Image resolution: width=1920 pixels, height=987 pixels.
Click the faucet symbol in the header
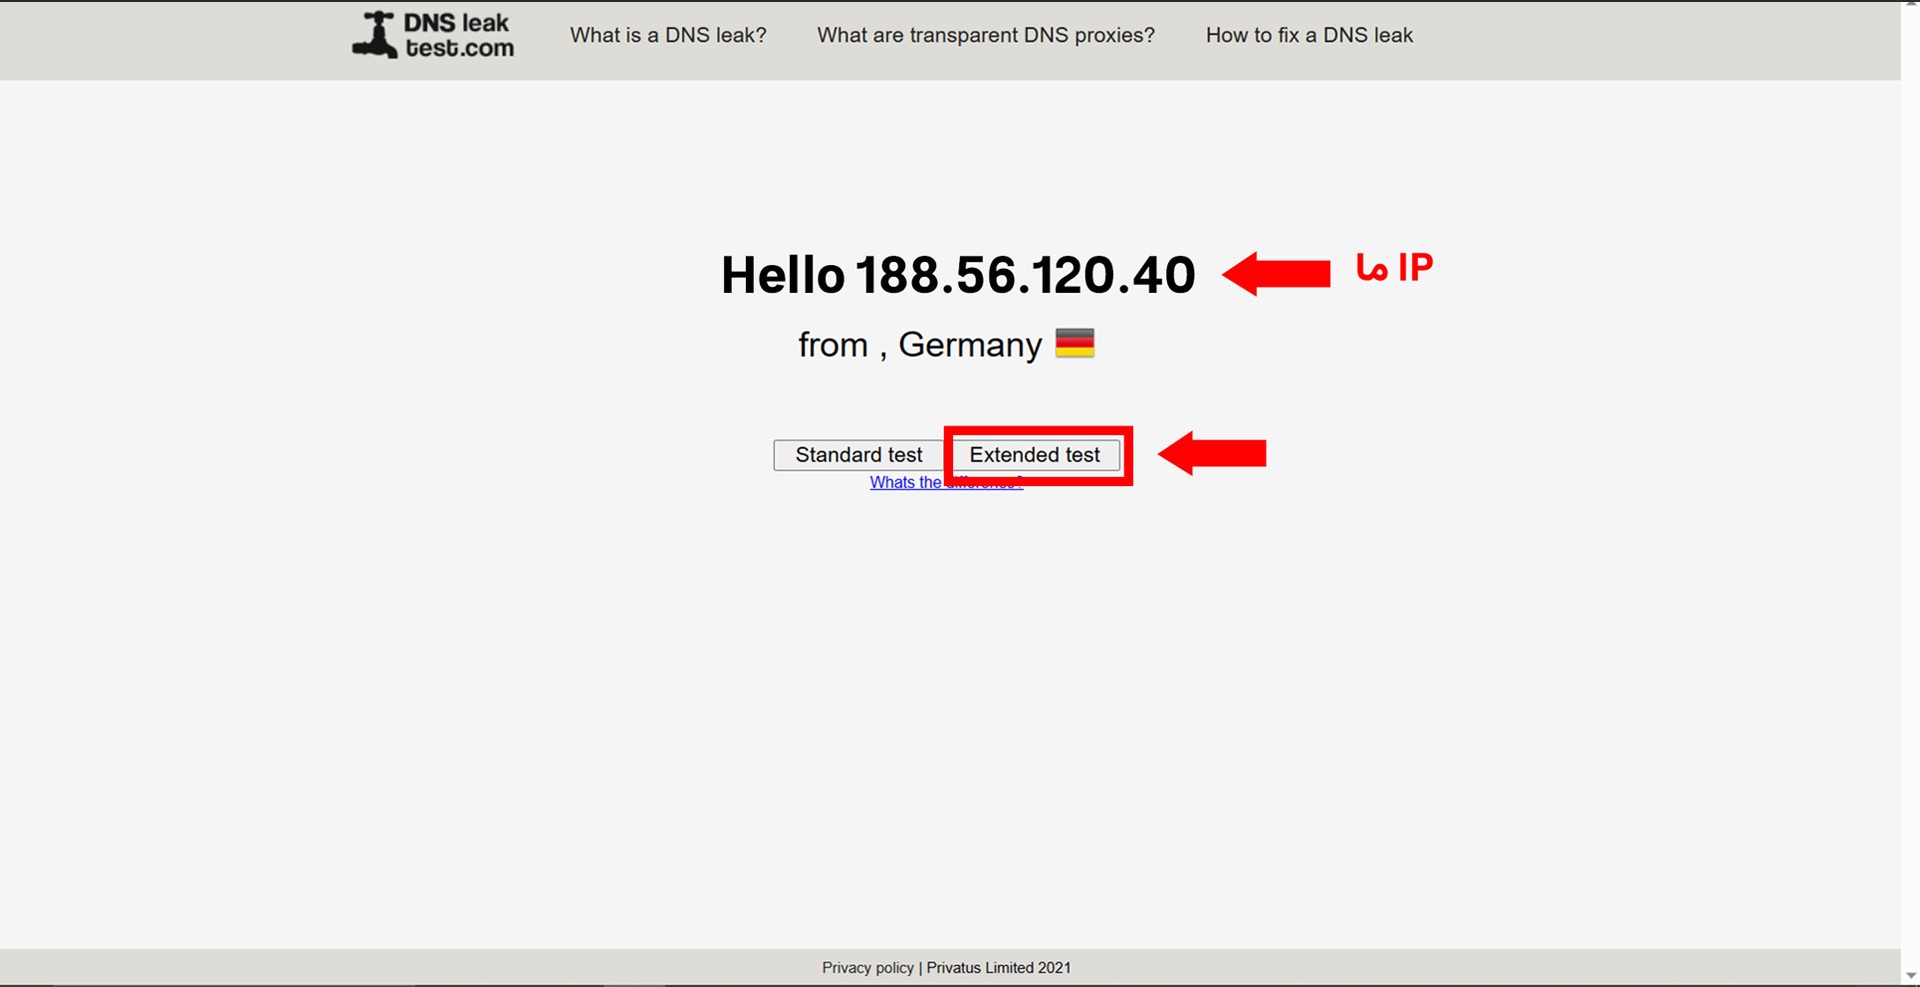(375, 33)
